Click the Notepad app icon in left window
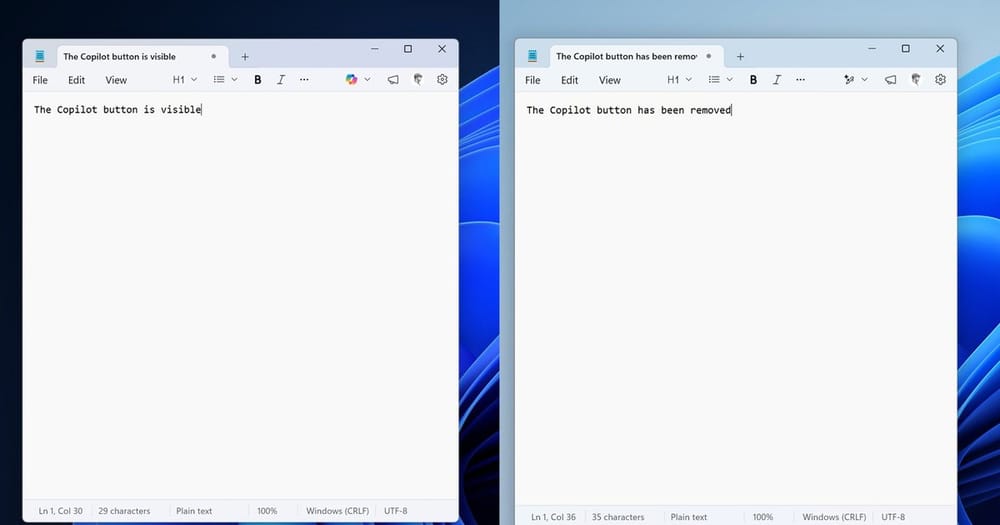The width and height of the screenshot is (1000, 525). 40,56
